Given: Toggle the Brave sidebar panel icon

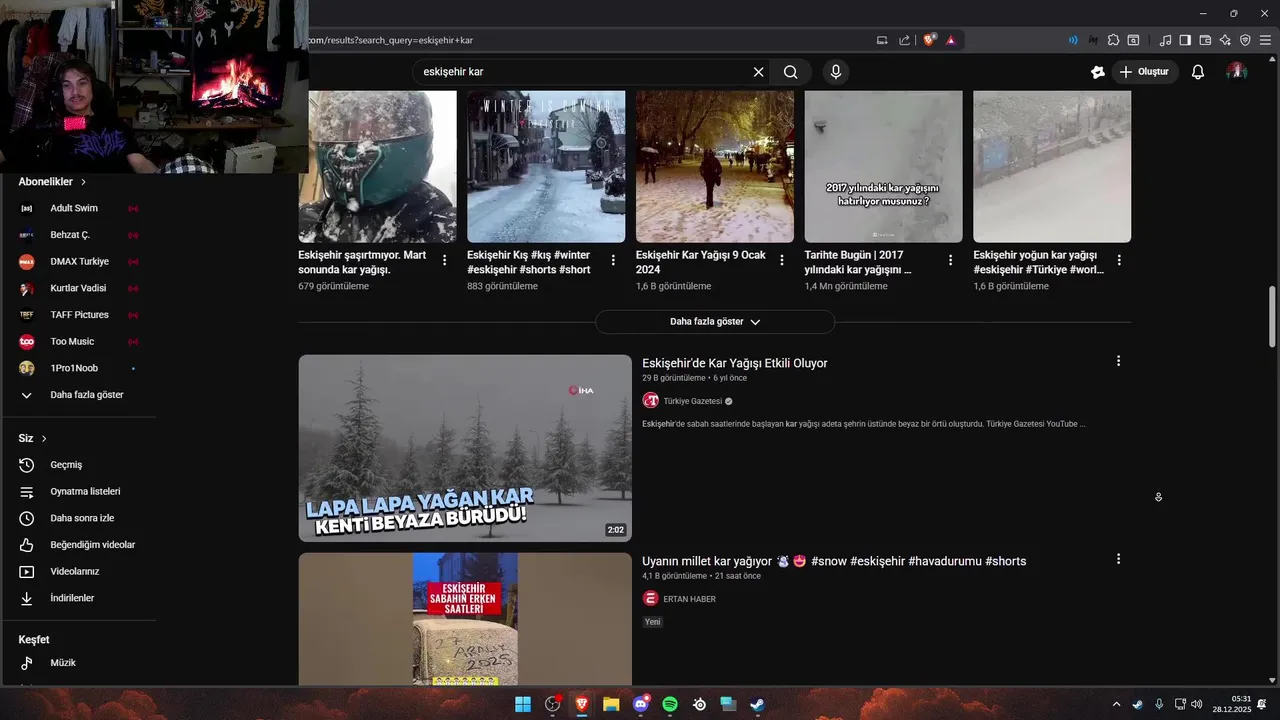Looking at the screenshot, I should click(x=1185, y=40).
